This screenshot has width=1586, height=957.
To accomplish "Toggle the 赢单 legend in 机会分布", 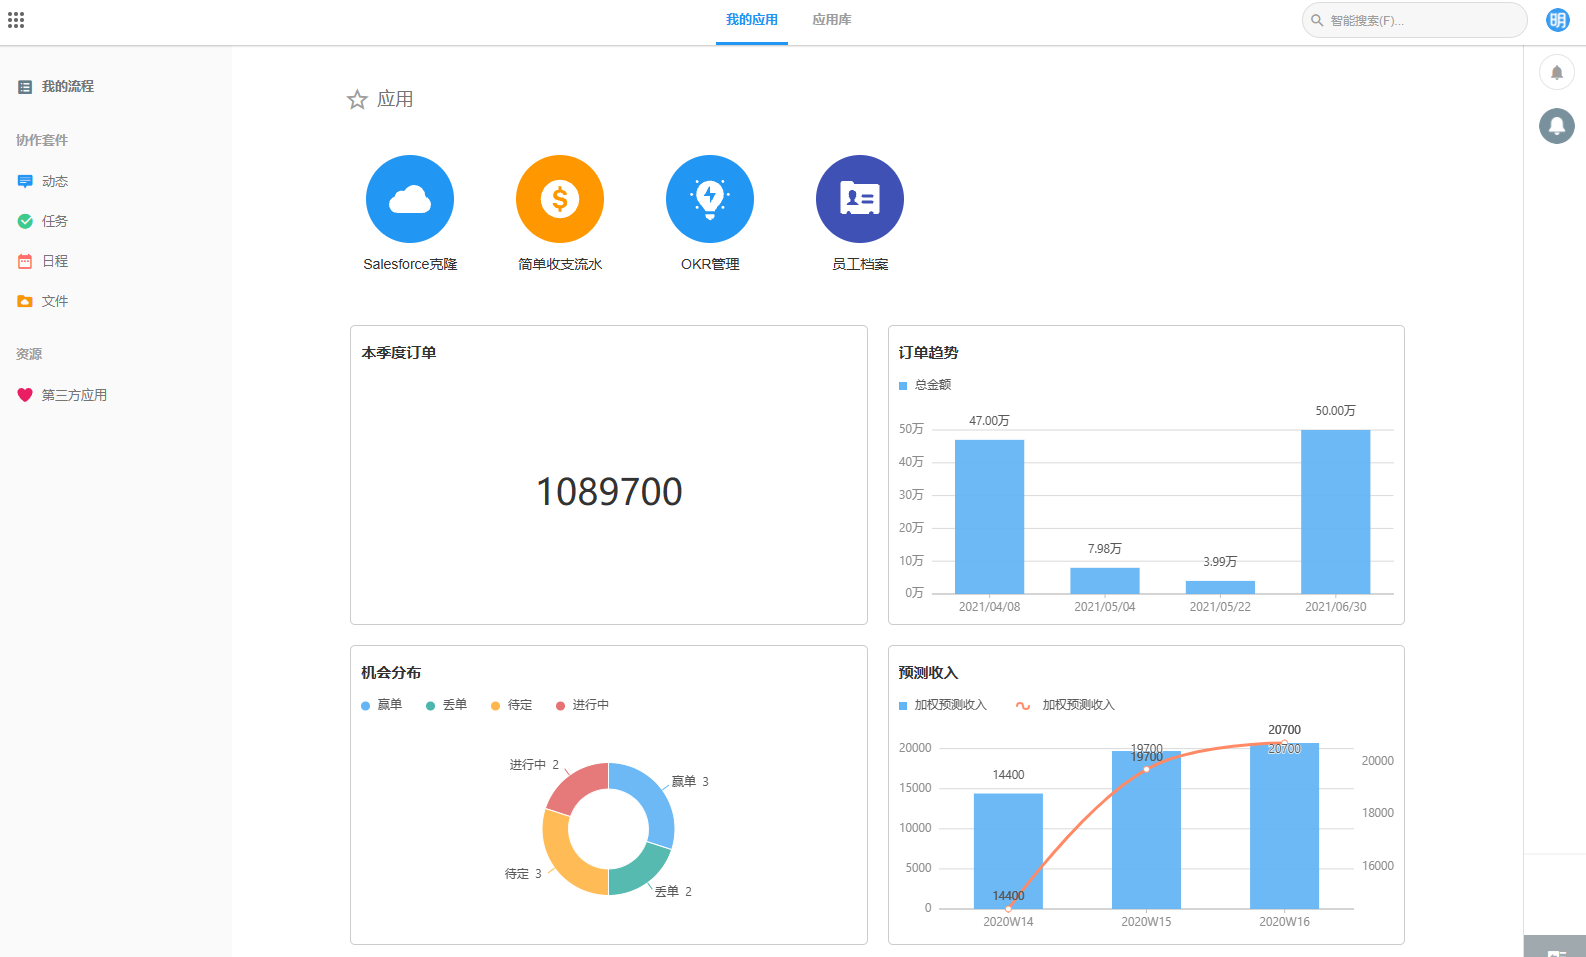I will pos(382,705).
